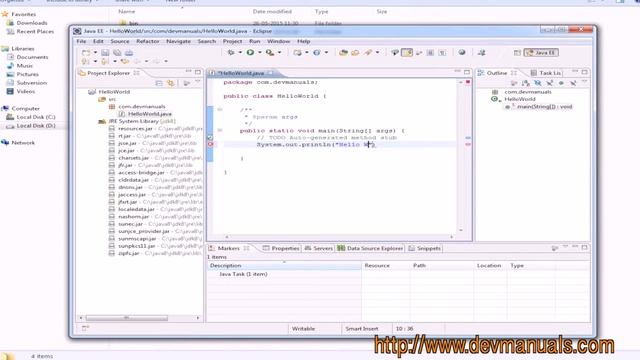Toggle Hide Fields in Outline toolbar
The width and height of the screenshot is (640, 360).
[538, 83]
